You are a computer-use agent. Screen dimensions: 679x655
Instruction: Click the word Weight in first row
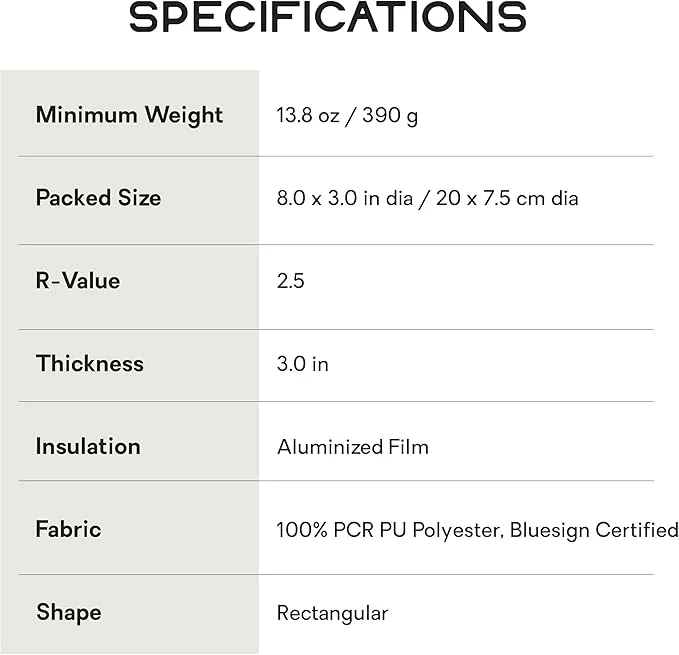184,116
